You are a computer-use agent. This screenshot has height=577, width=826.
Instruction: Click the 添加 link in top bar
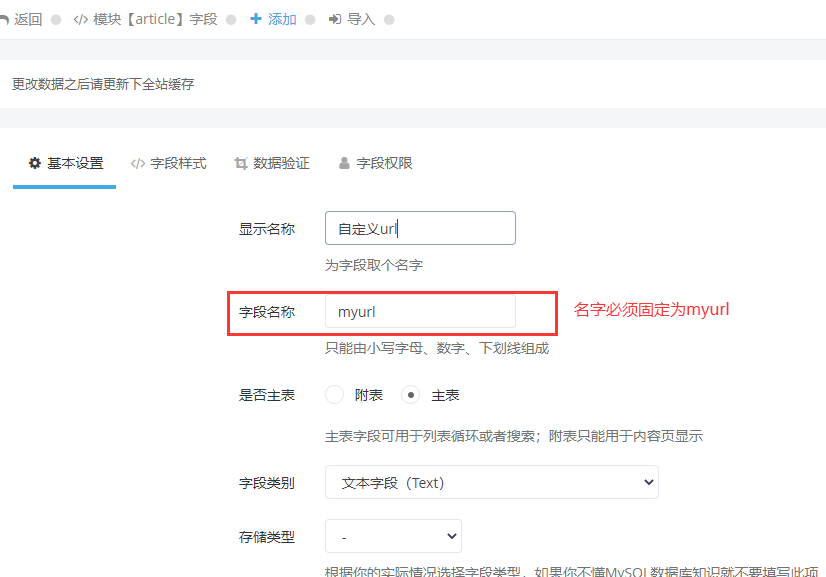pos(273,19)
